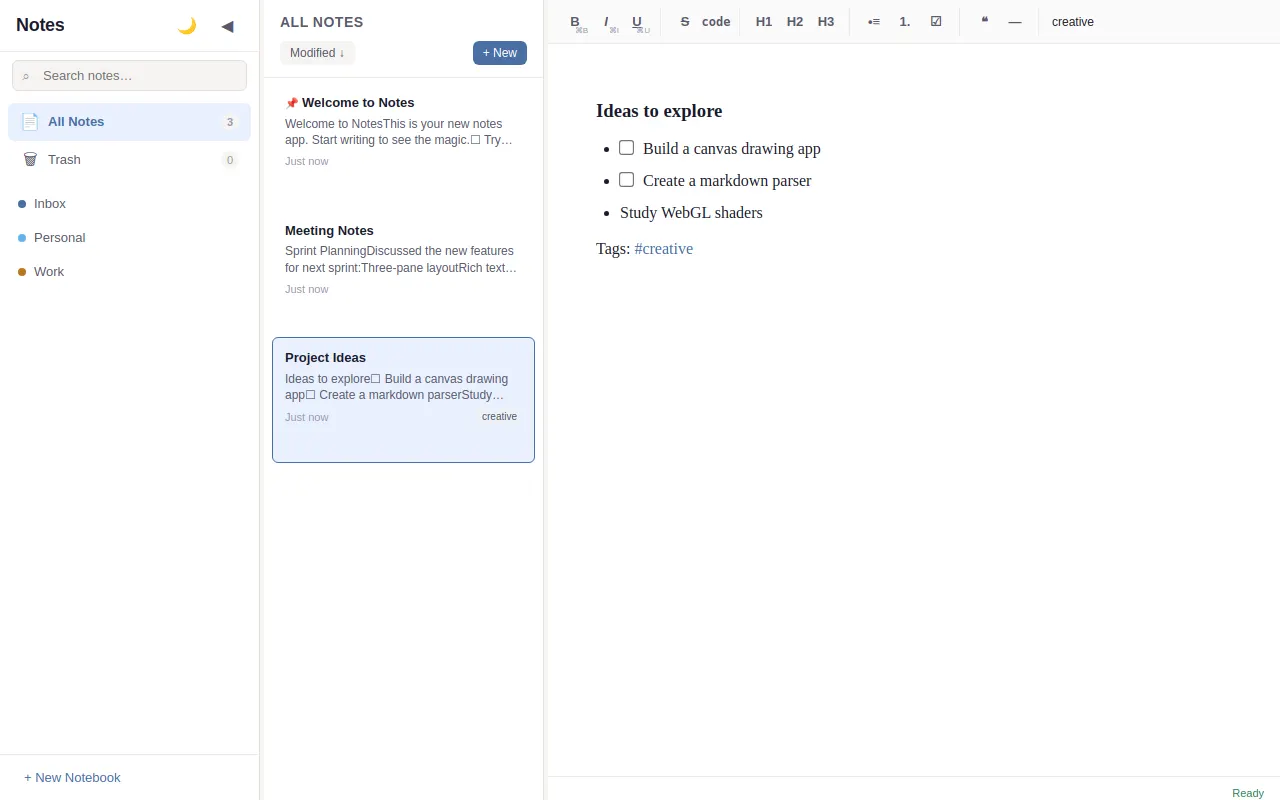This screenshot has width=1280, height=800.
Task: Apply underline formatting with U button
Action: (x=637, y=22)
